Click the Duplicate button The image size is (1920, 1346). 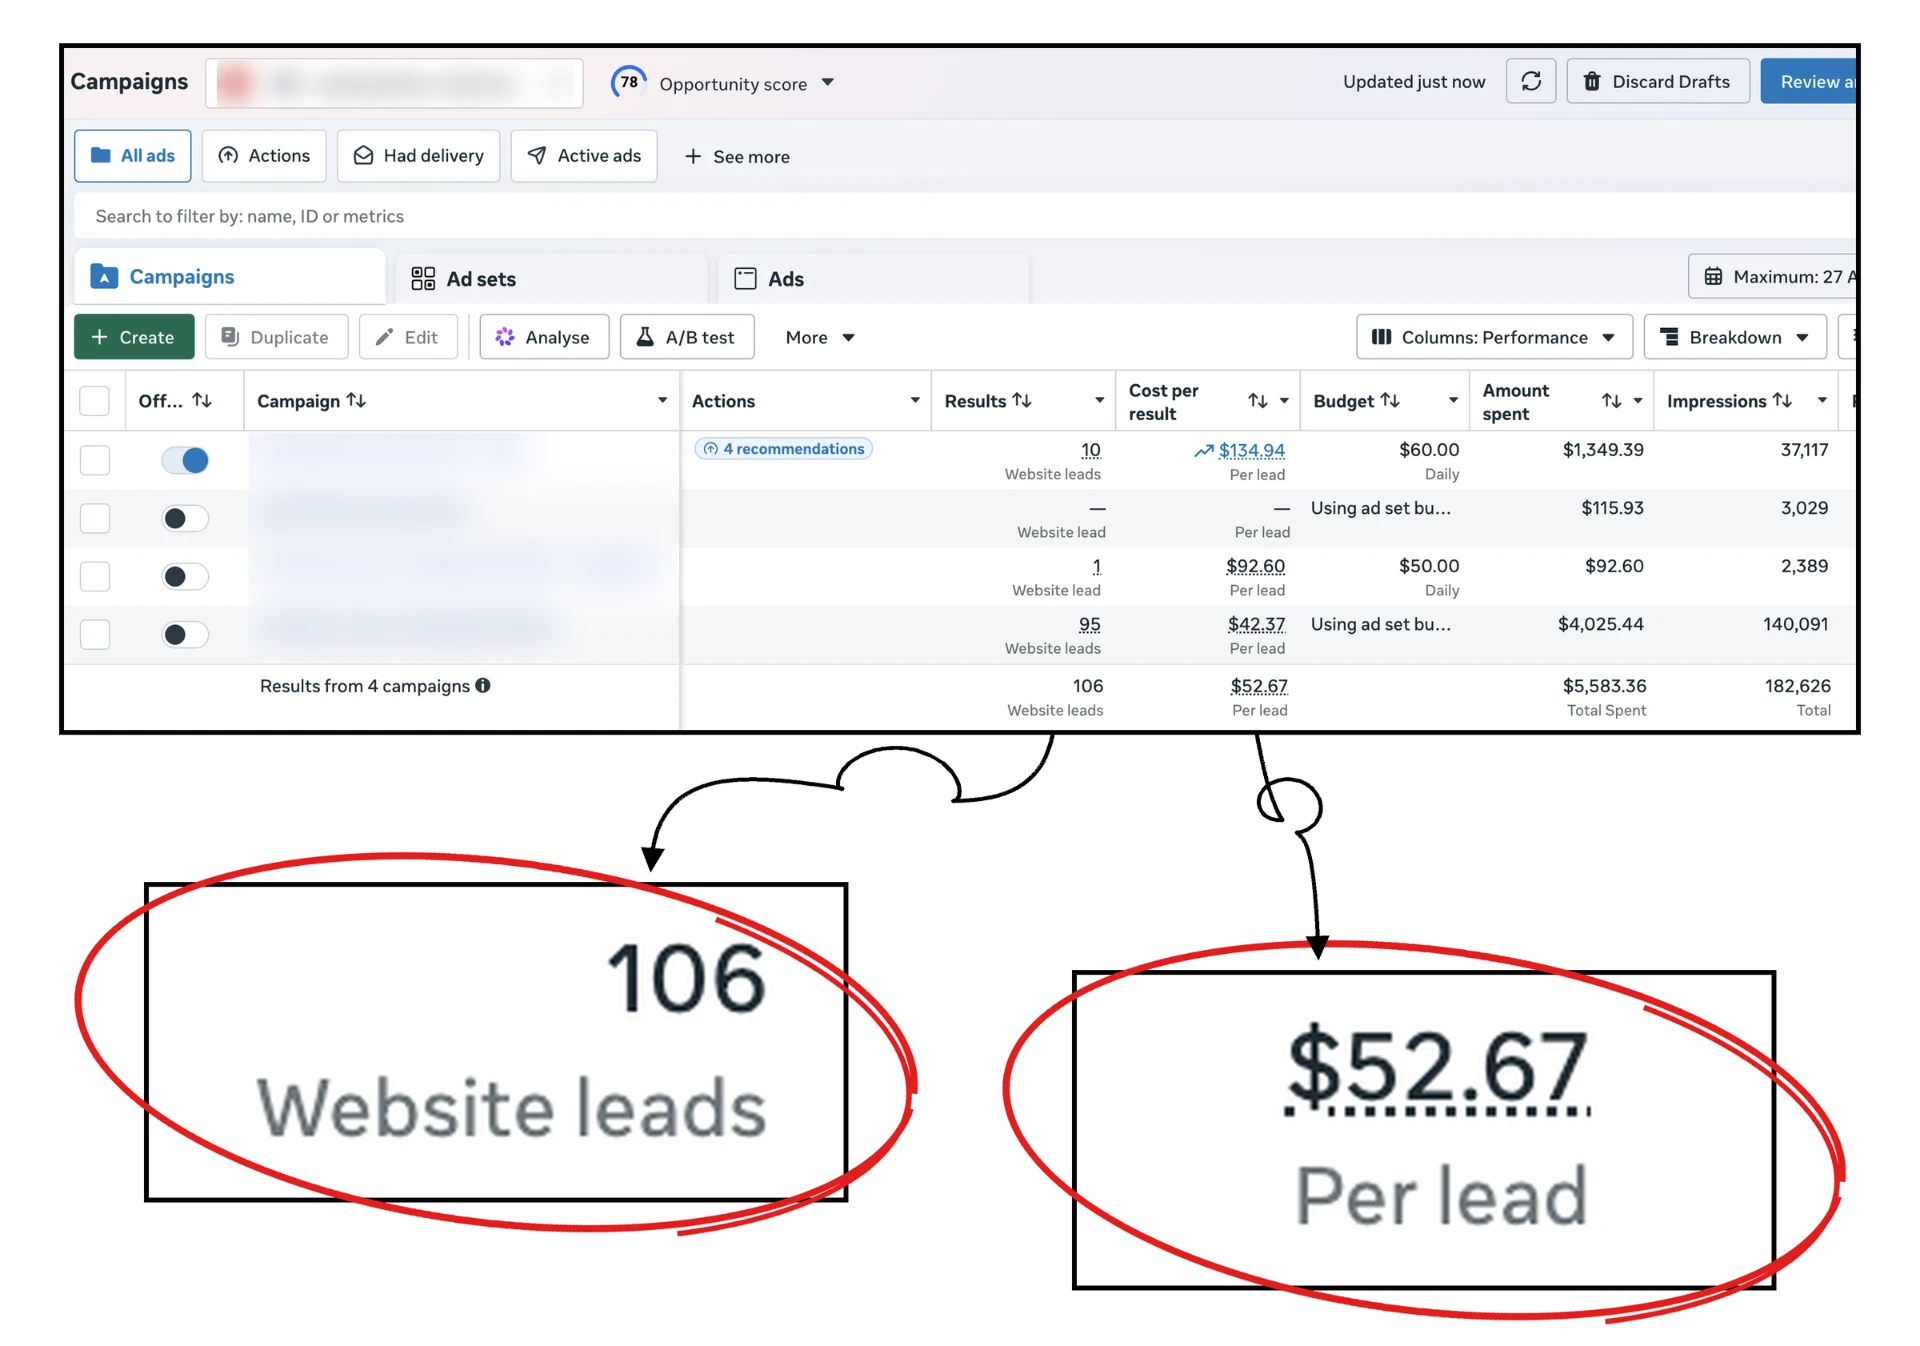click(x=276, y=337)
